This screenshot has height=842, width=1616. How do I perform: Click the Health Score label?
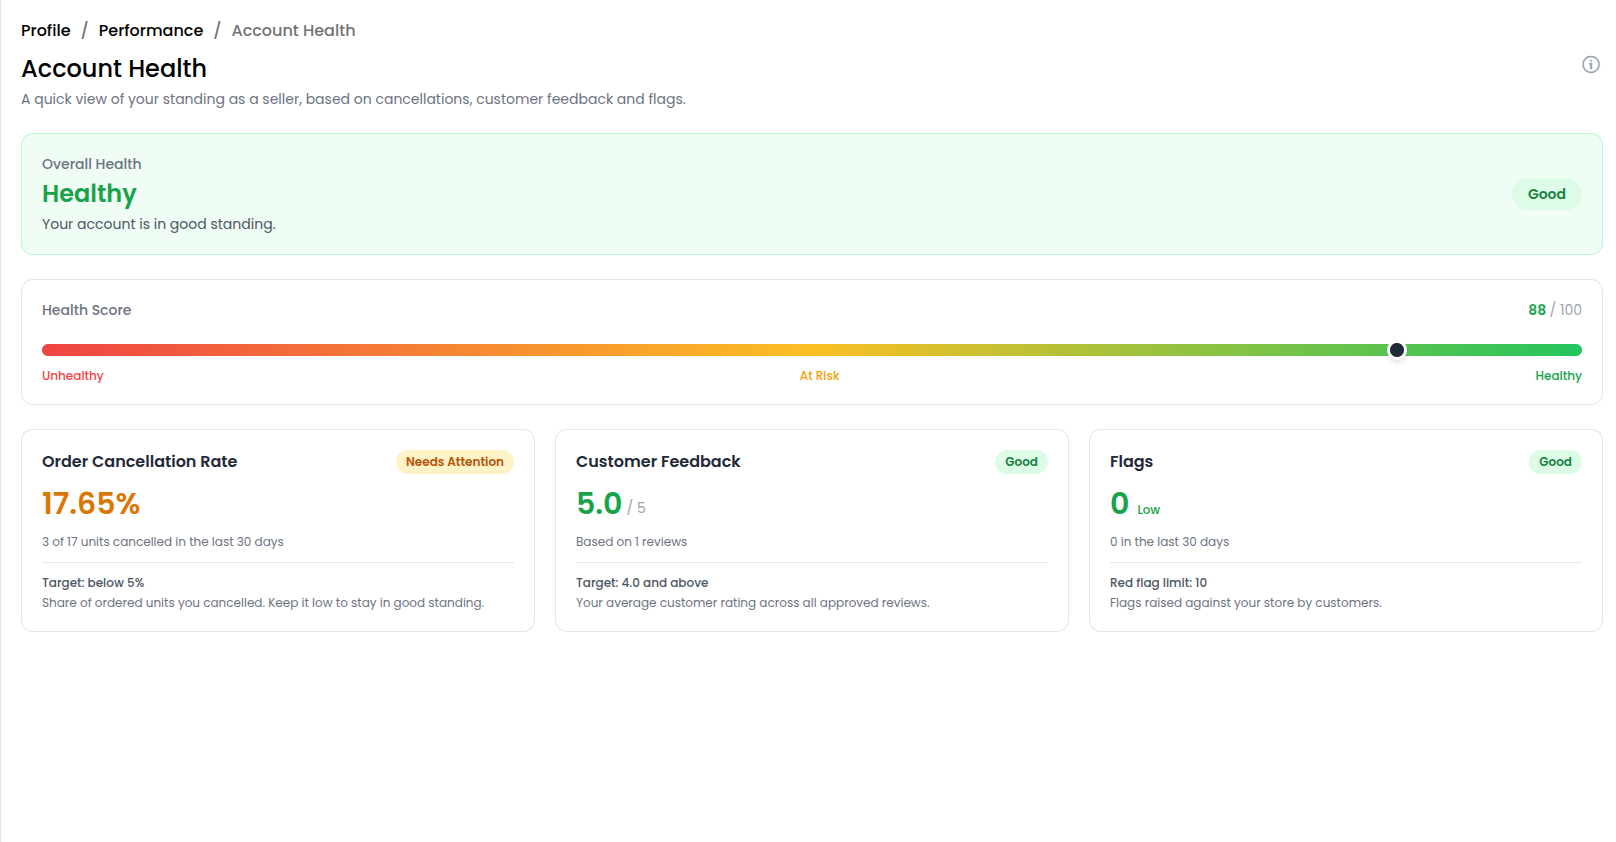86,310
